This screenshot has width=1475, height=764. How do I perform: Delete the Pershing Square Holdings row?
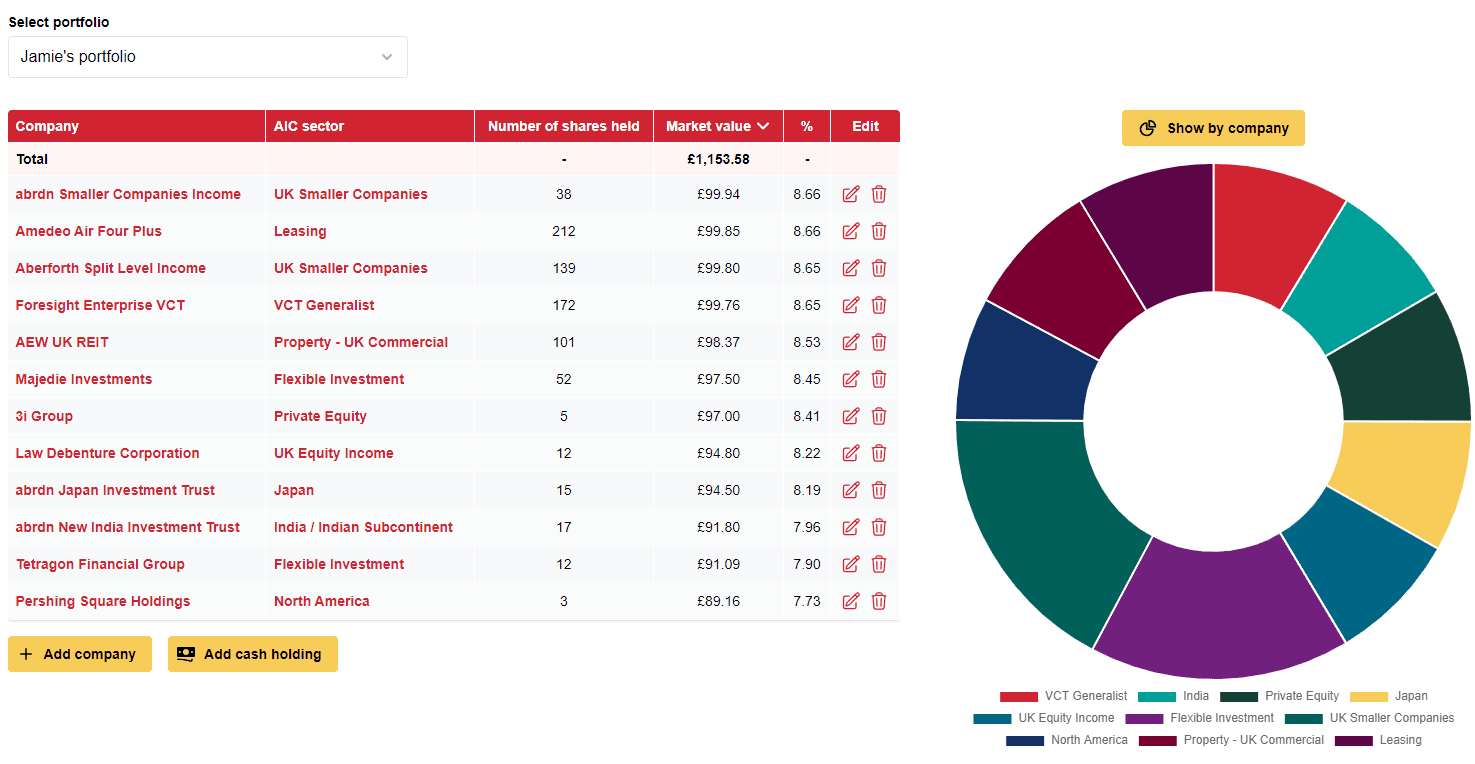click(879, 601)
